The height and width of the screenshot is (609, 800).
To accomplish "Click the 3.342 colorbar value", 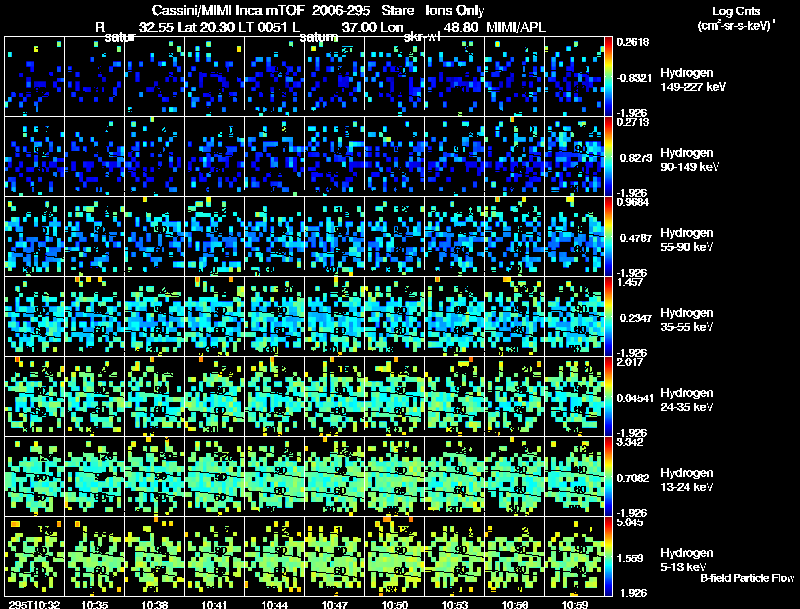I will click(x=630, y=442).
